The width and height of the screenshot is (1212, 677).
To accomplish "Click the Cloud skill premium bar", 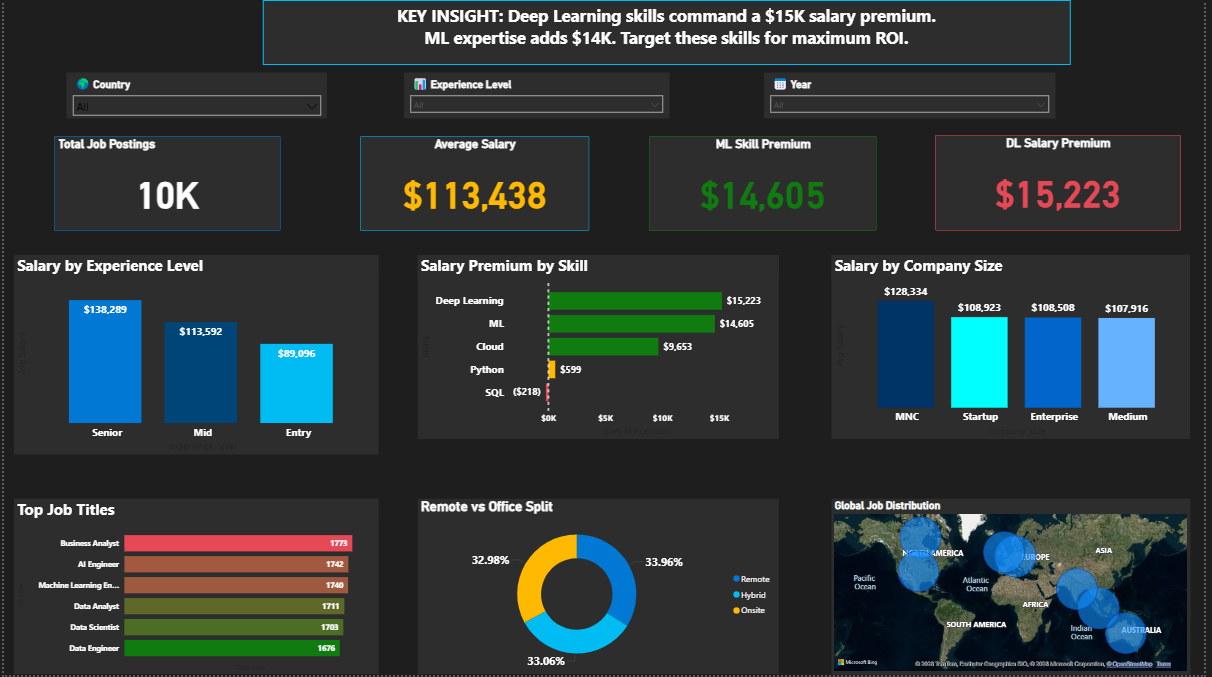I will 603,346.
